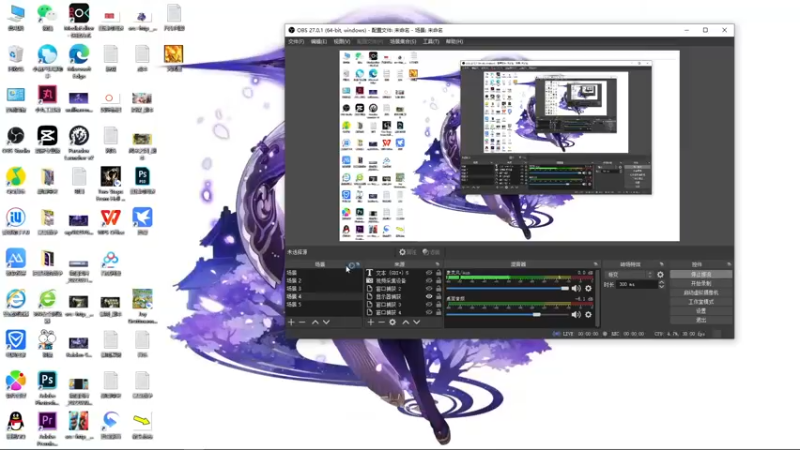800x450 pixels.
Task: Remove the selected scene with the minus icon
Action: (x=302, y=322)
